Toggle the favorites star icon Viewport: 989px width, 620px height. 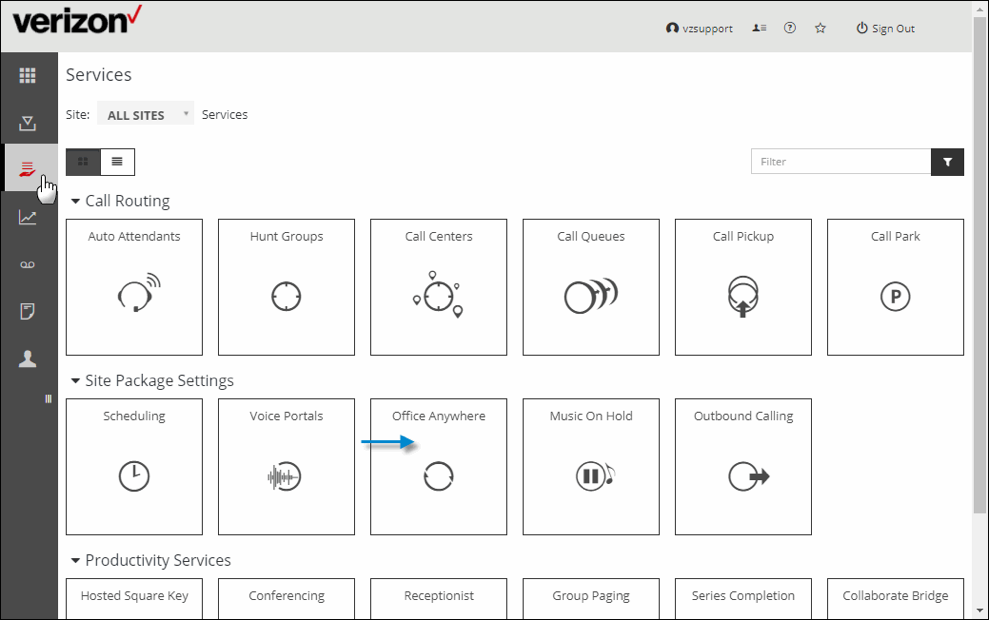[x=820, y=29]
